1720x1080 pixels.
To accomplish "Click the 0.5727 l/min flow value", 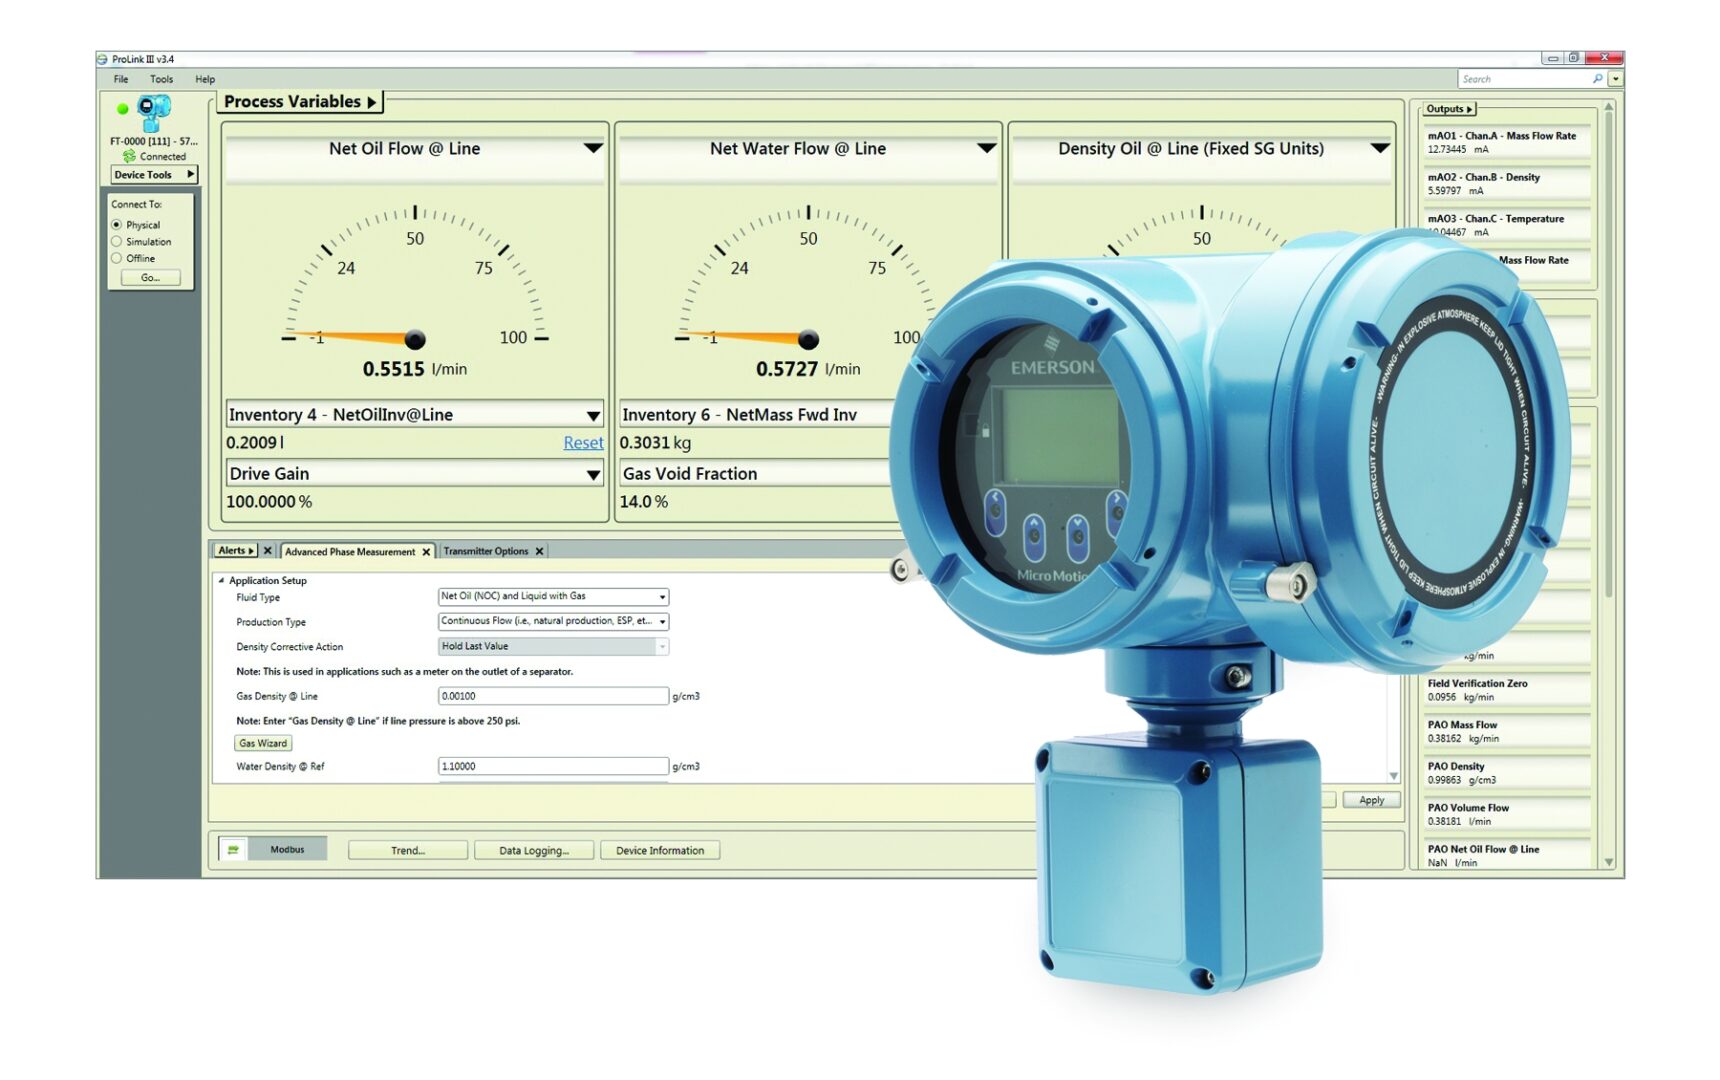I will 808,369.
